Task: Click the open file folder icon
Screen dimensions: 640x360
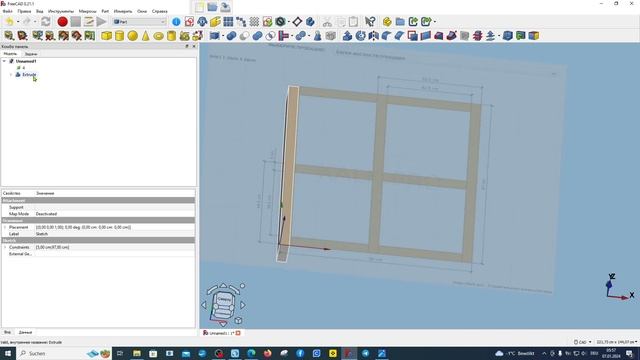Action: tap(212, 7)
